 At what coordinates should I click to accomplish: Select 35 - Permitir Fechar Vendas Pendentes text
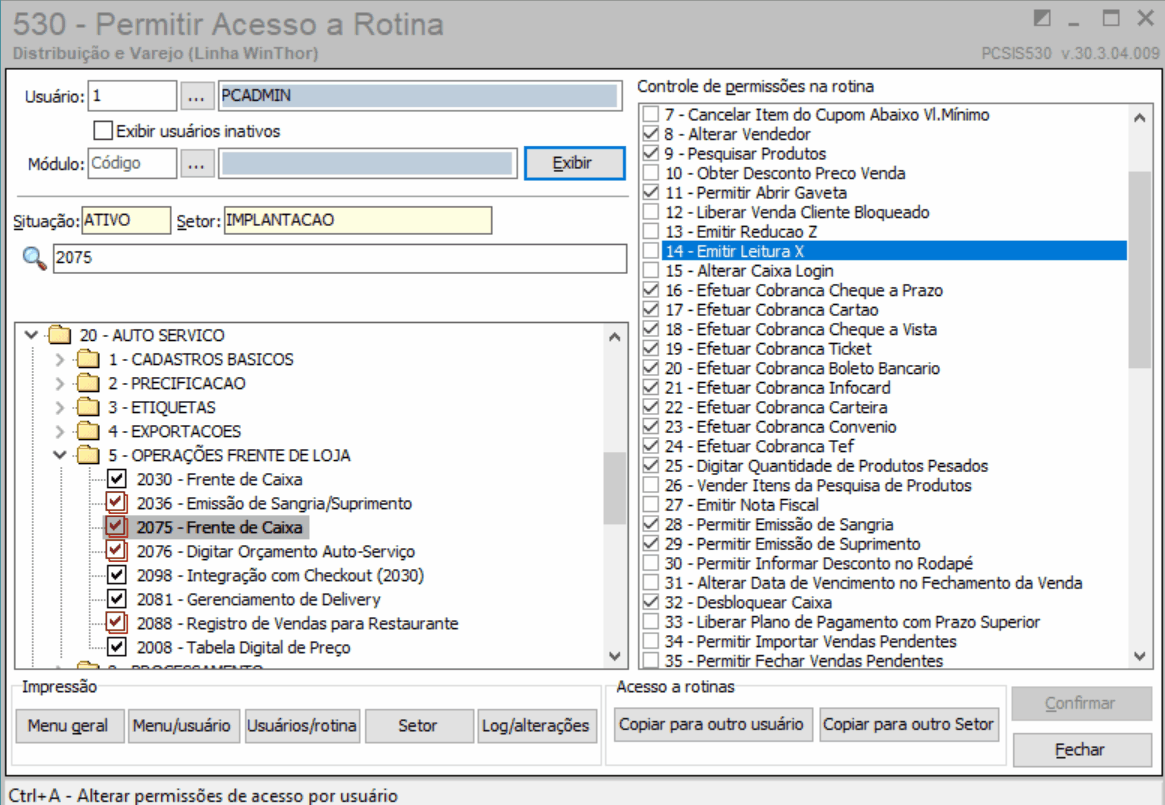pyautogui.click(x=805, y=661)
